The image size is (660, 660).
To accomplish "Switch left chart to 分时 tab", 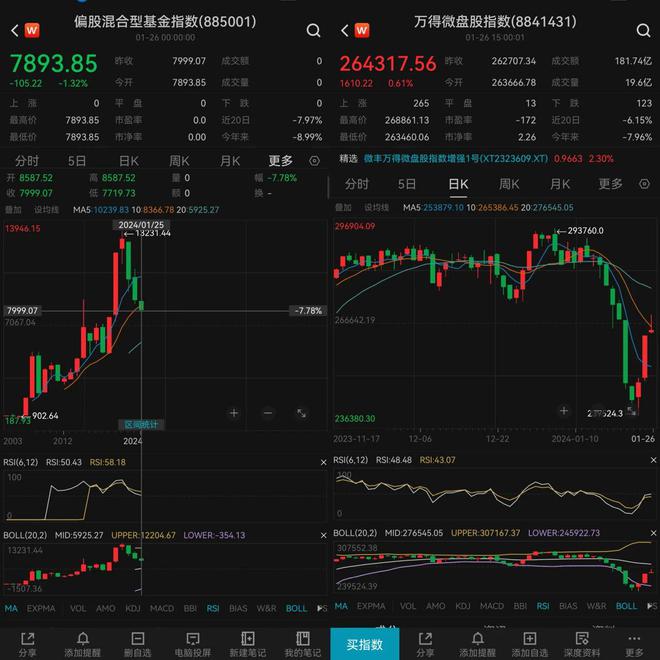I will tap(27, 161).
